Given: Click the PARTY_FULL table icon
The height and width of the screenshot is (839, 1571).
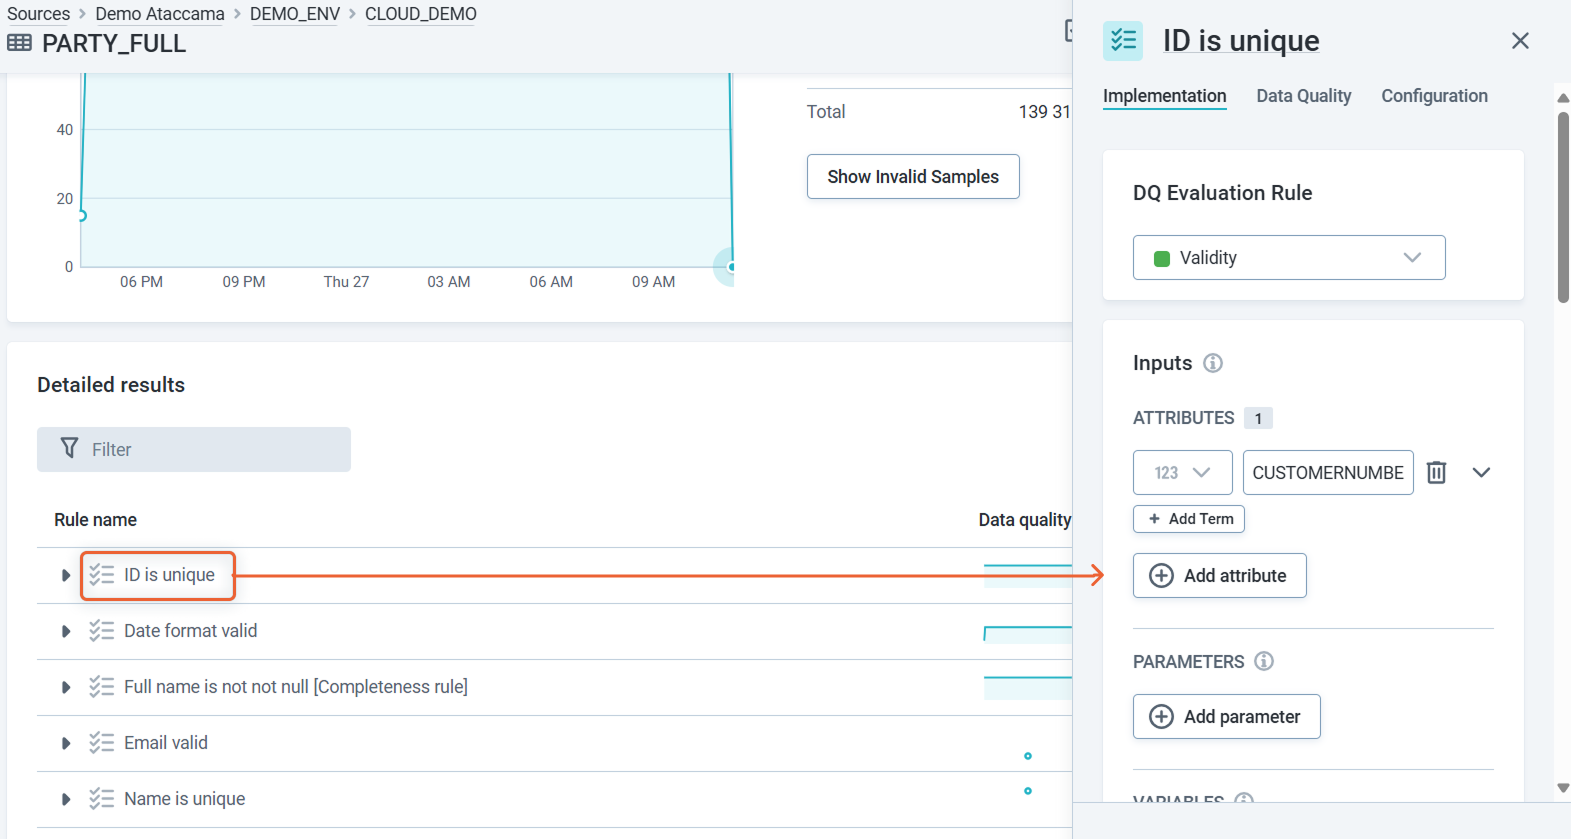Looking at the screenshot, I should tap(19, 43).
